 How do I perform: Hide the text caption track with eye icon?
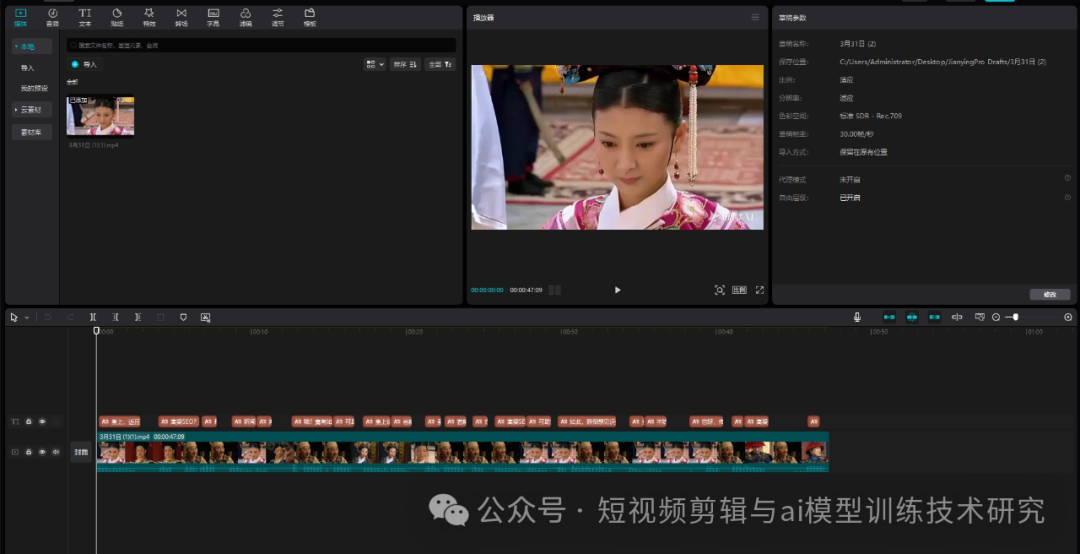pos(42,421)
